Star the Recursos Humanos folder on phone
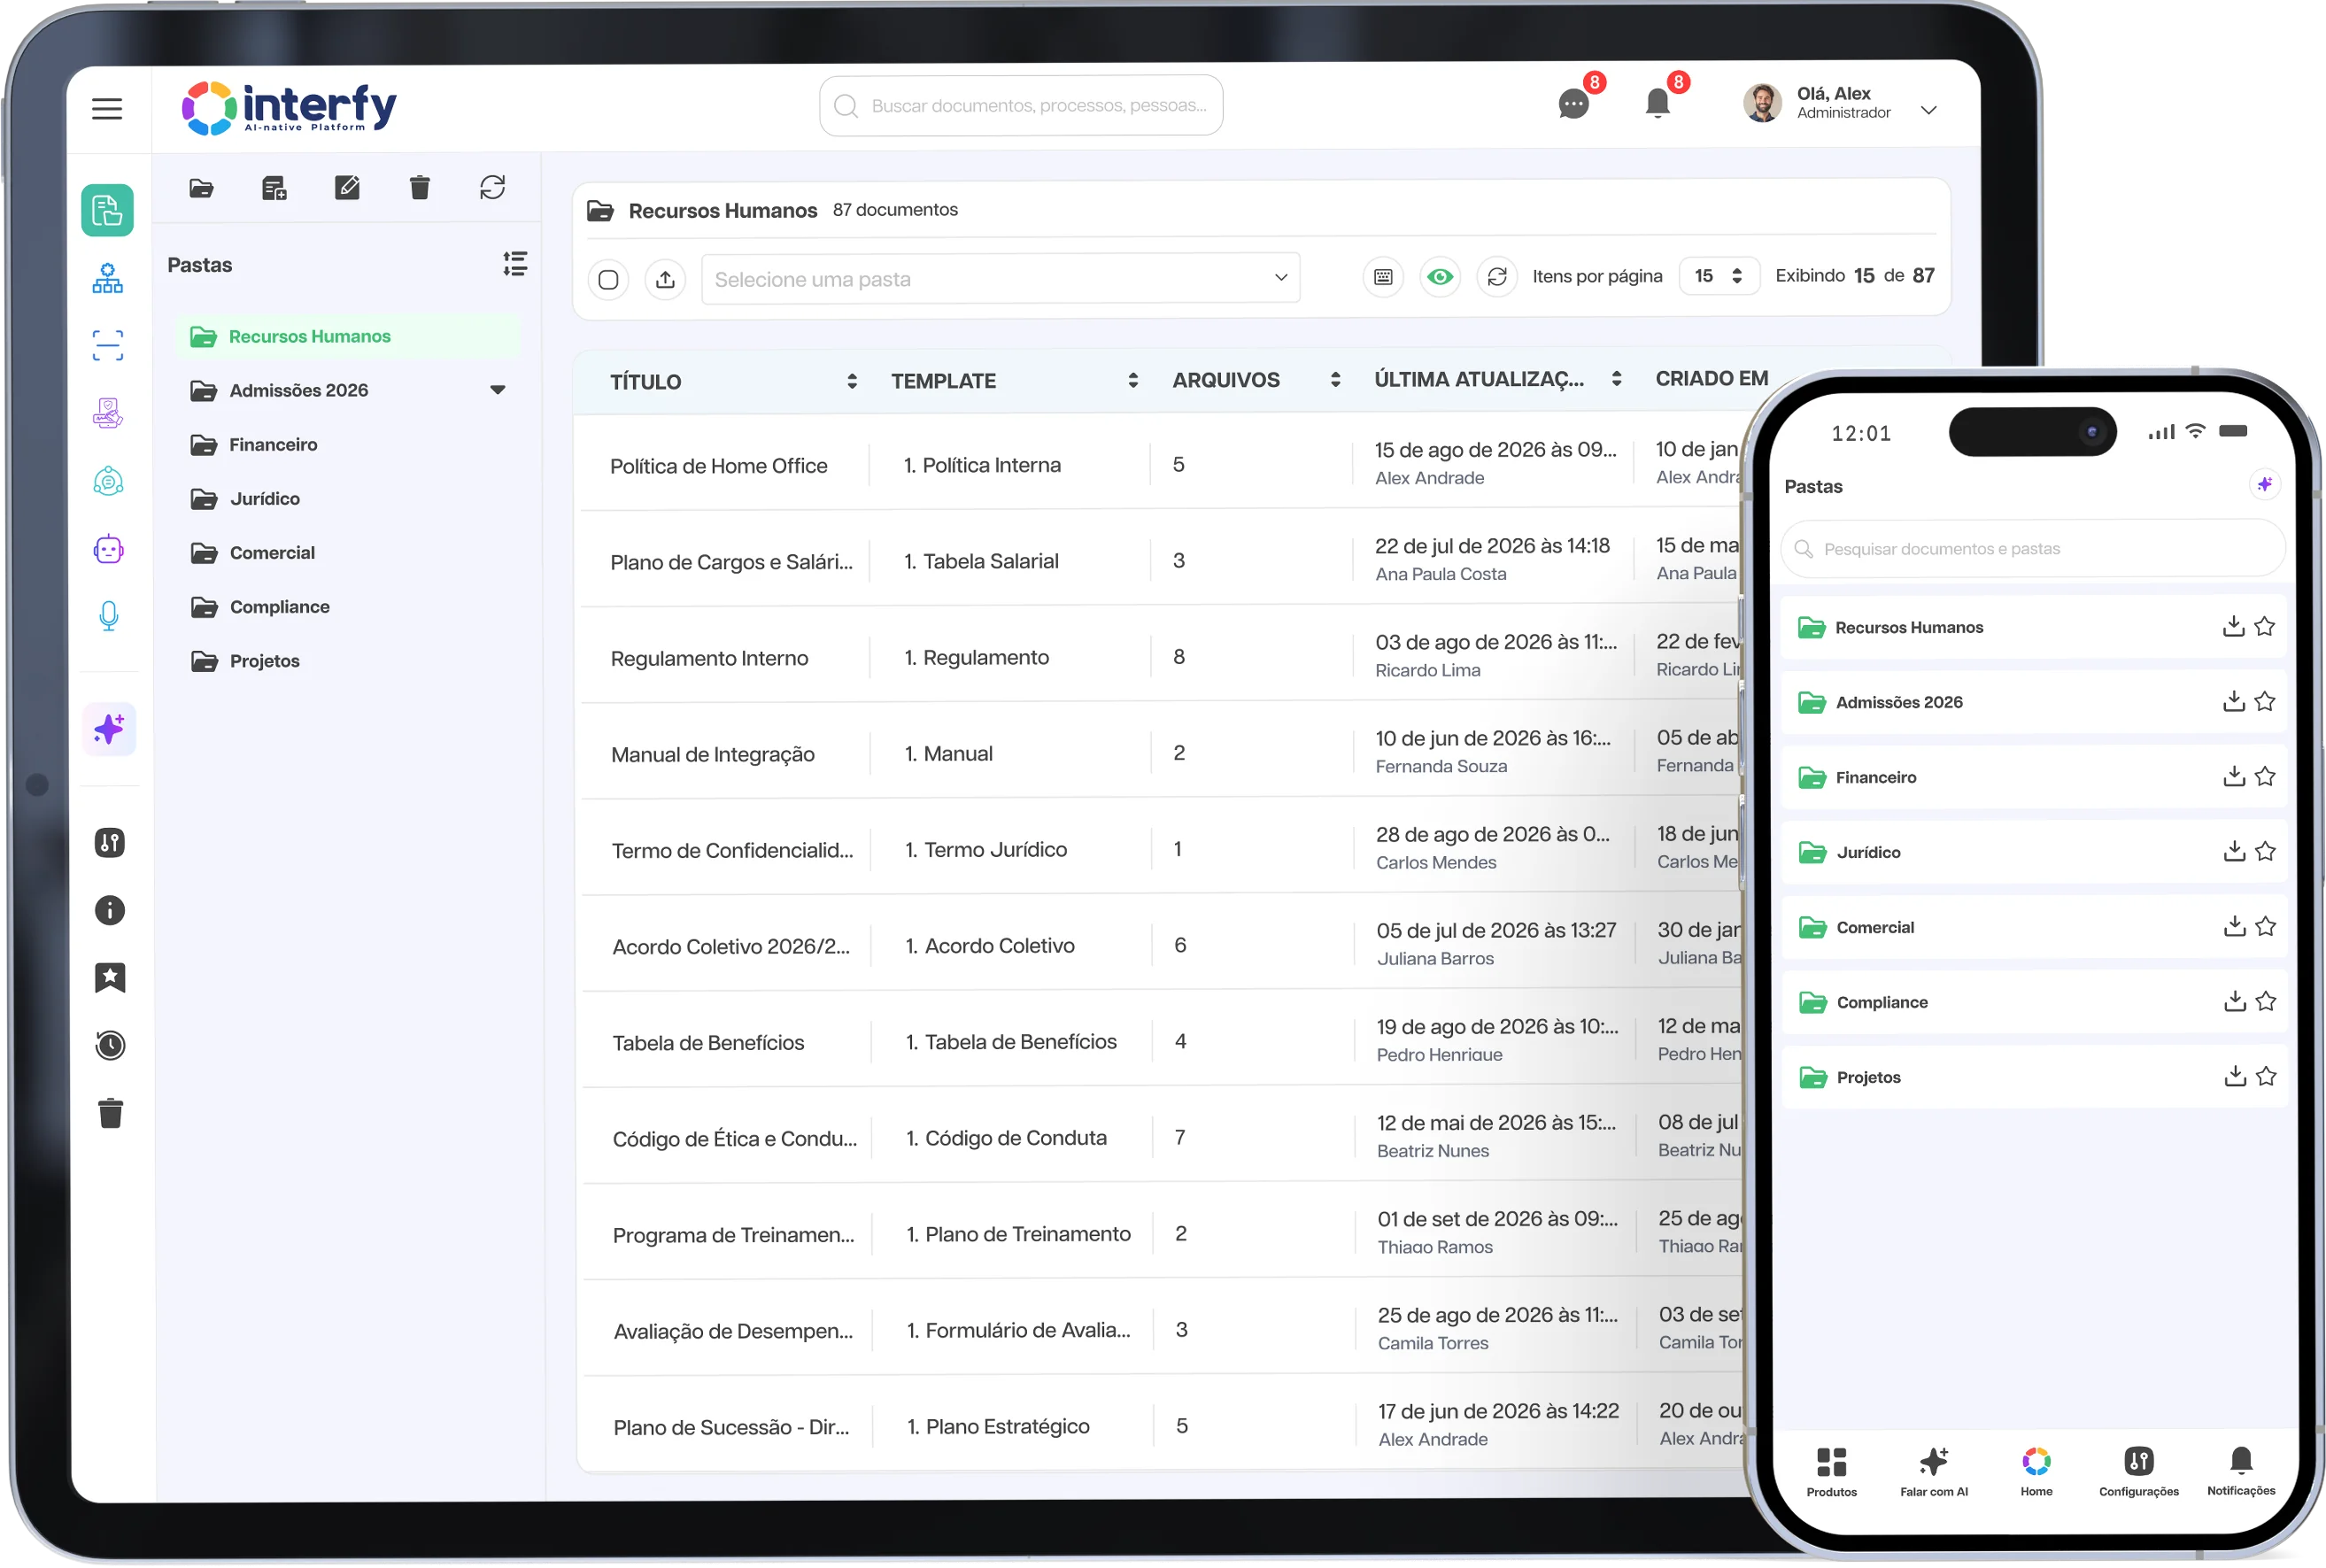The image size is (2326, 1568). [x=2265, y=626]
